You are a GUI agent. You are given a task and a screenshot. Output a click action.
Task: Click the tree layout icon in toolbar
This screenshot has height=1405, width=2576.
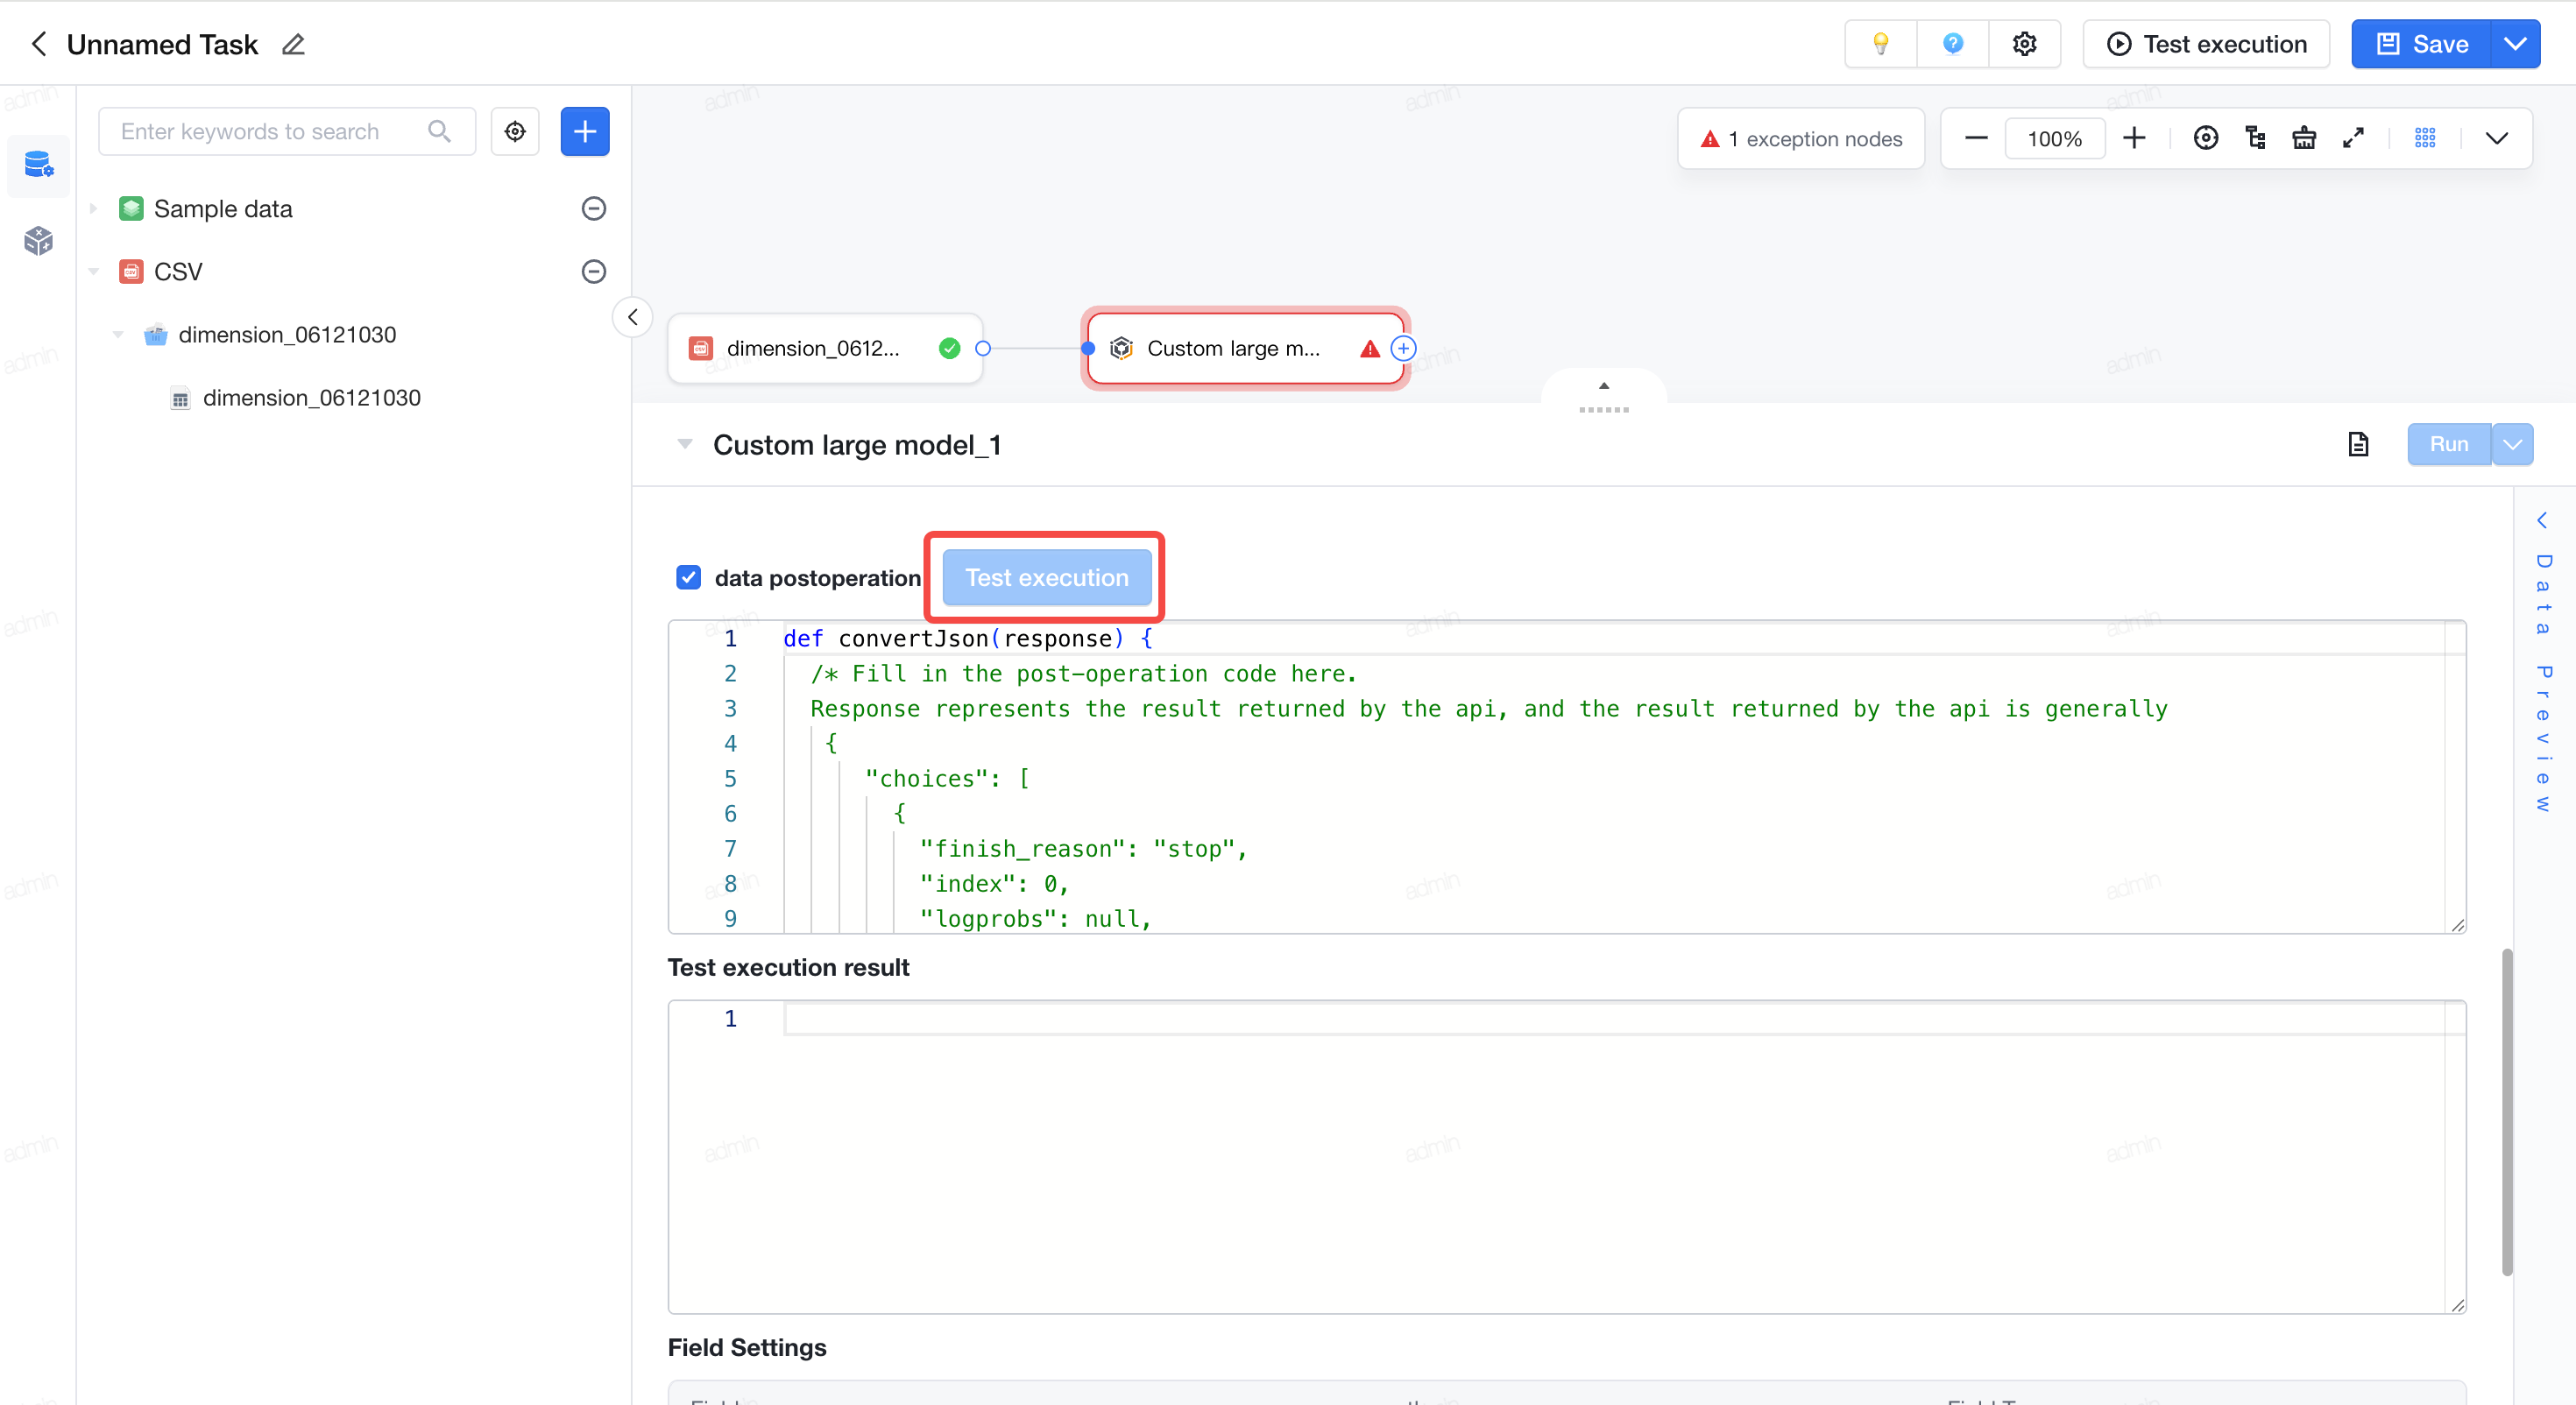2255,138
